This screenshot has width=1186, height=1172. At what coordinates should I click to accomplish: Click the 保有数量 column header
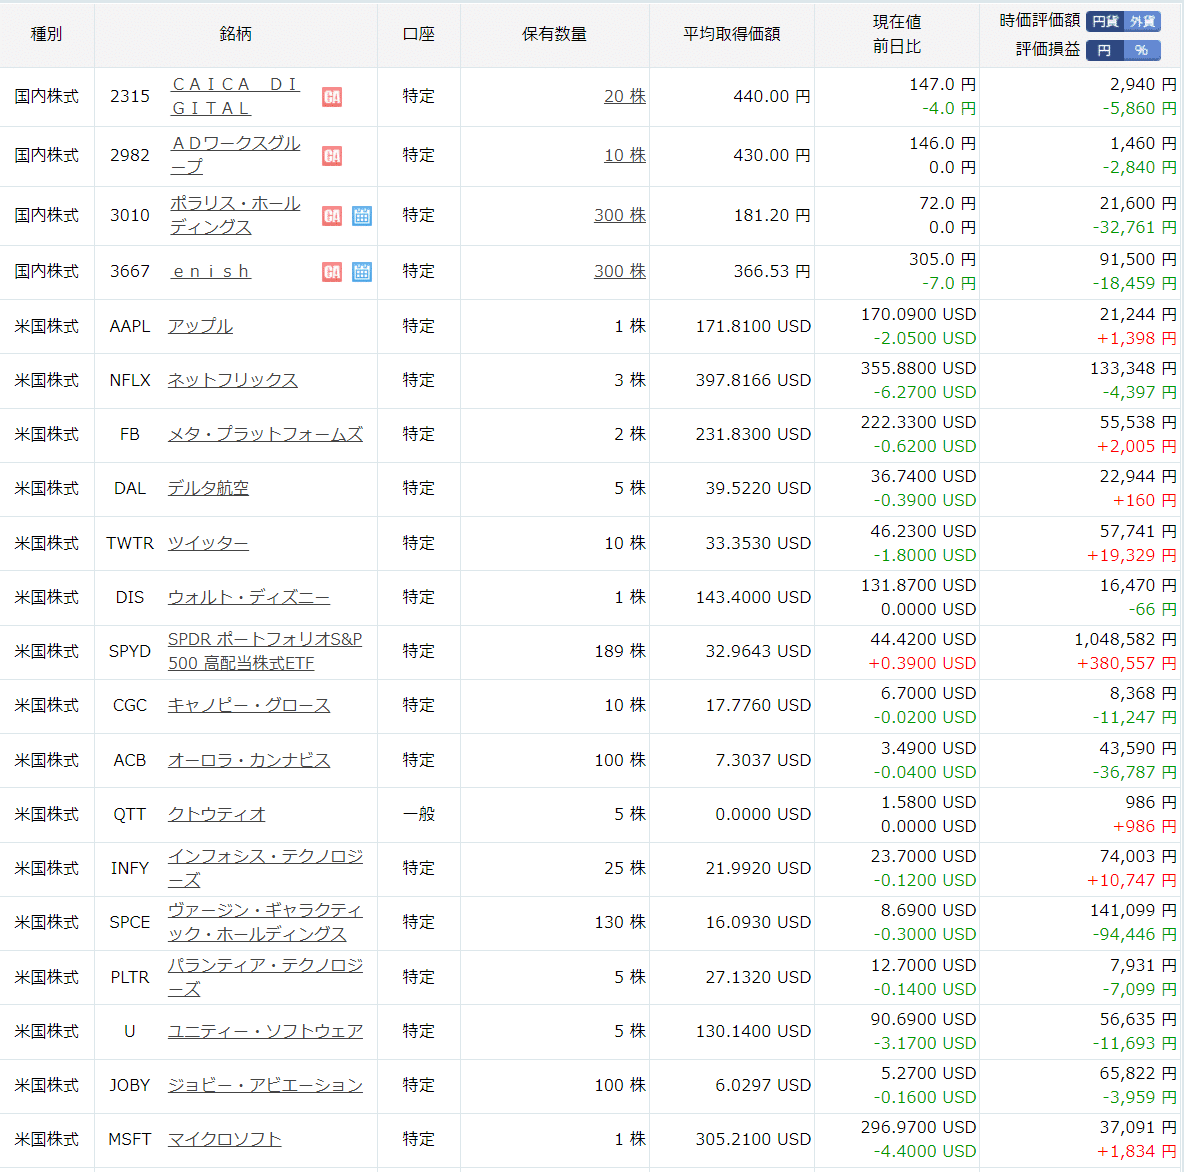click(x=554, y=34)
